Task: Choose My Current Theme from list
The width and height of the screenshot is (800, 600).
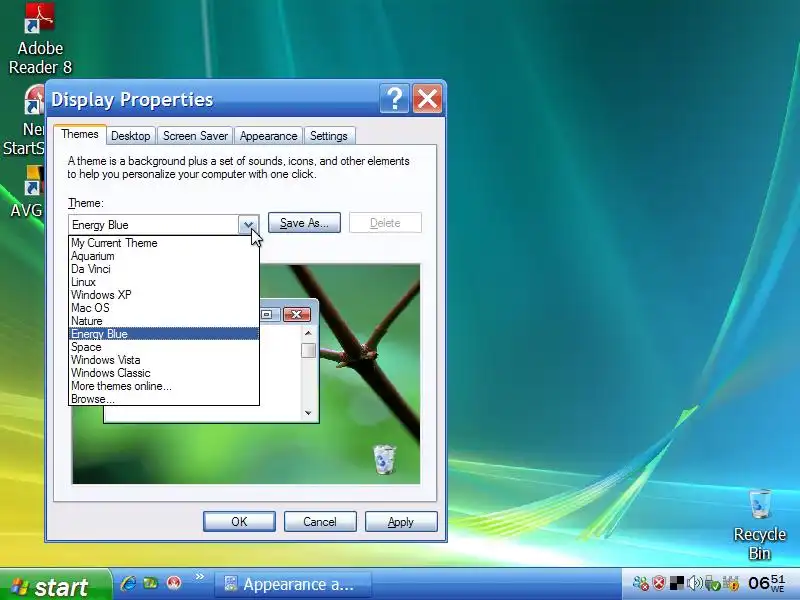Action: pos(164,243)
